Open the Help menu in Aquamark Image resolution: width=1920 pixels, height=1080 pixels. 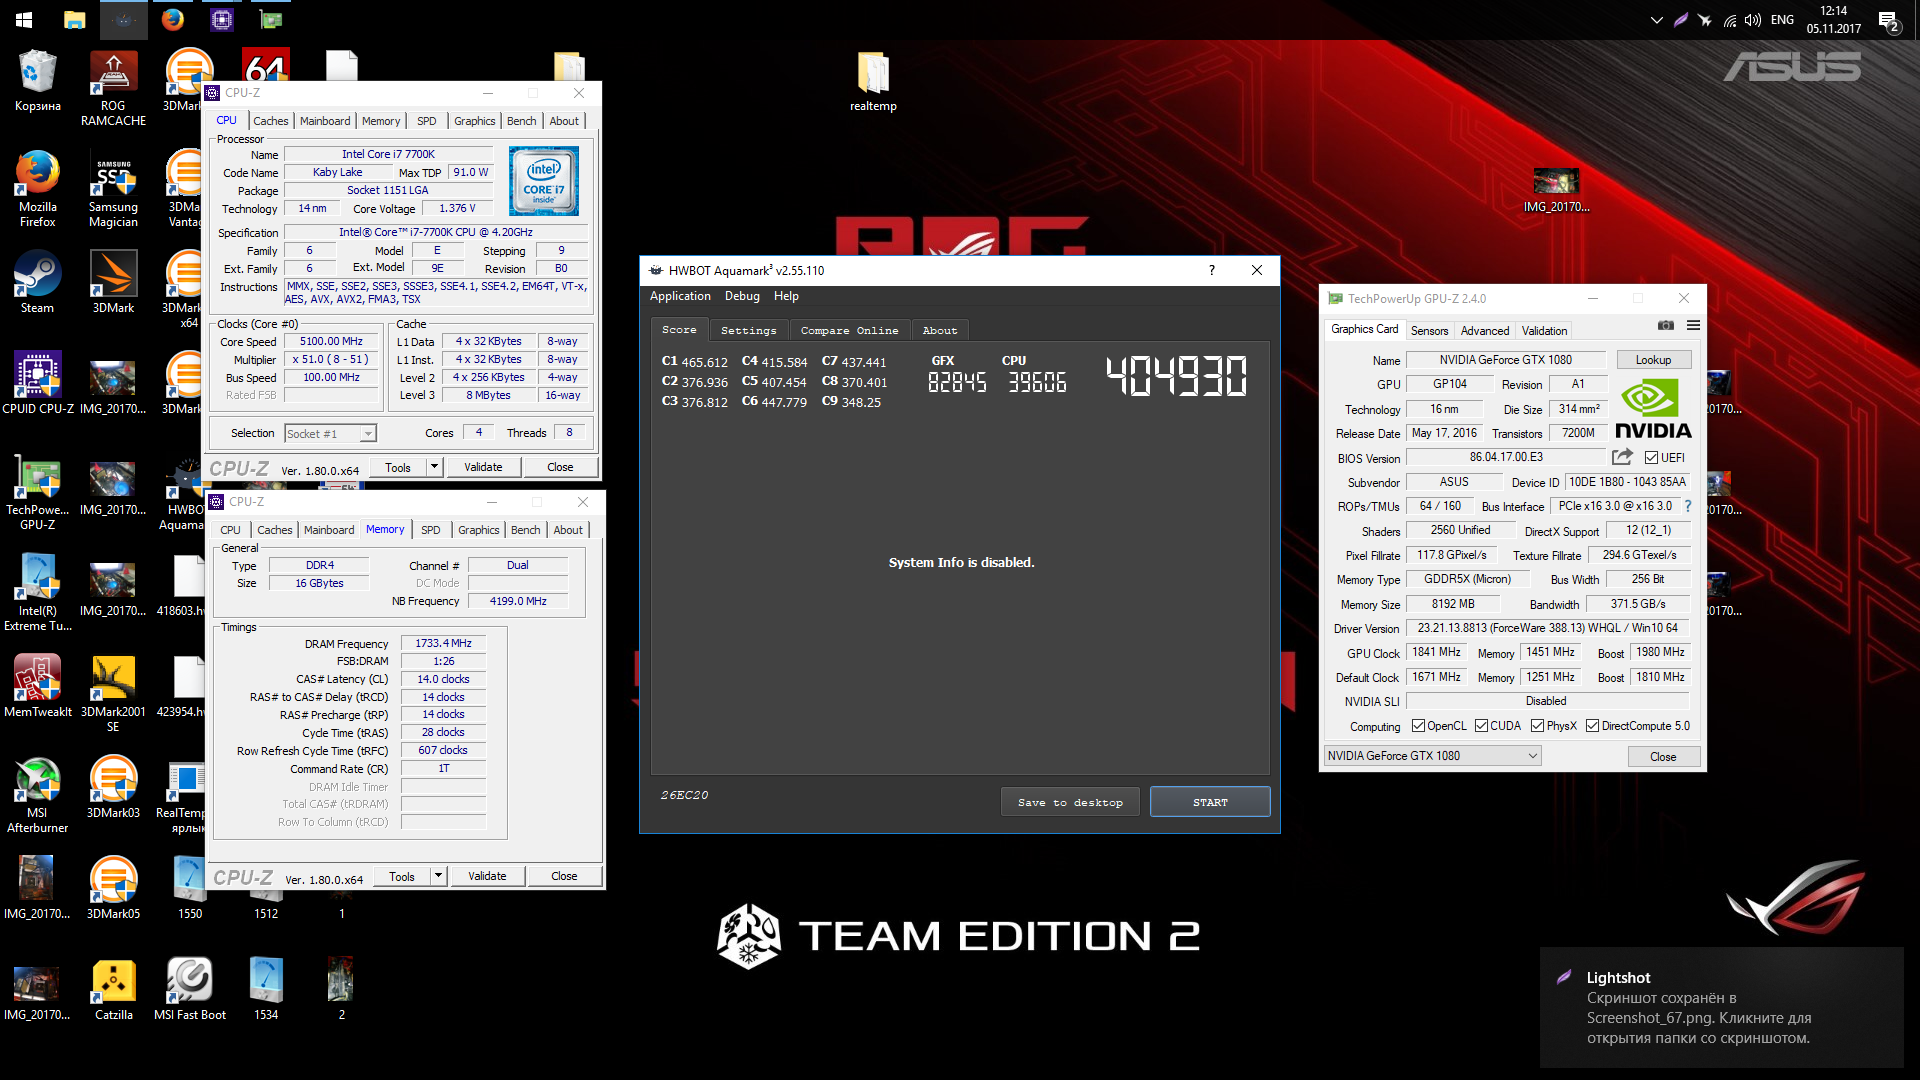[786, 296]
